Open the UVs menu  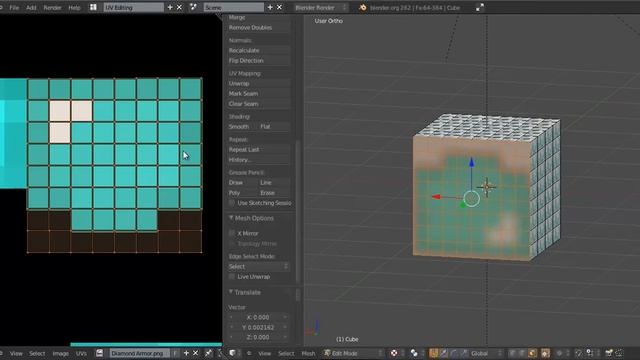[x=81, y=353]
